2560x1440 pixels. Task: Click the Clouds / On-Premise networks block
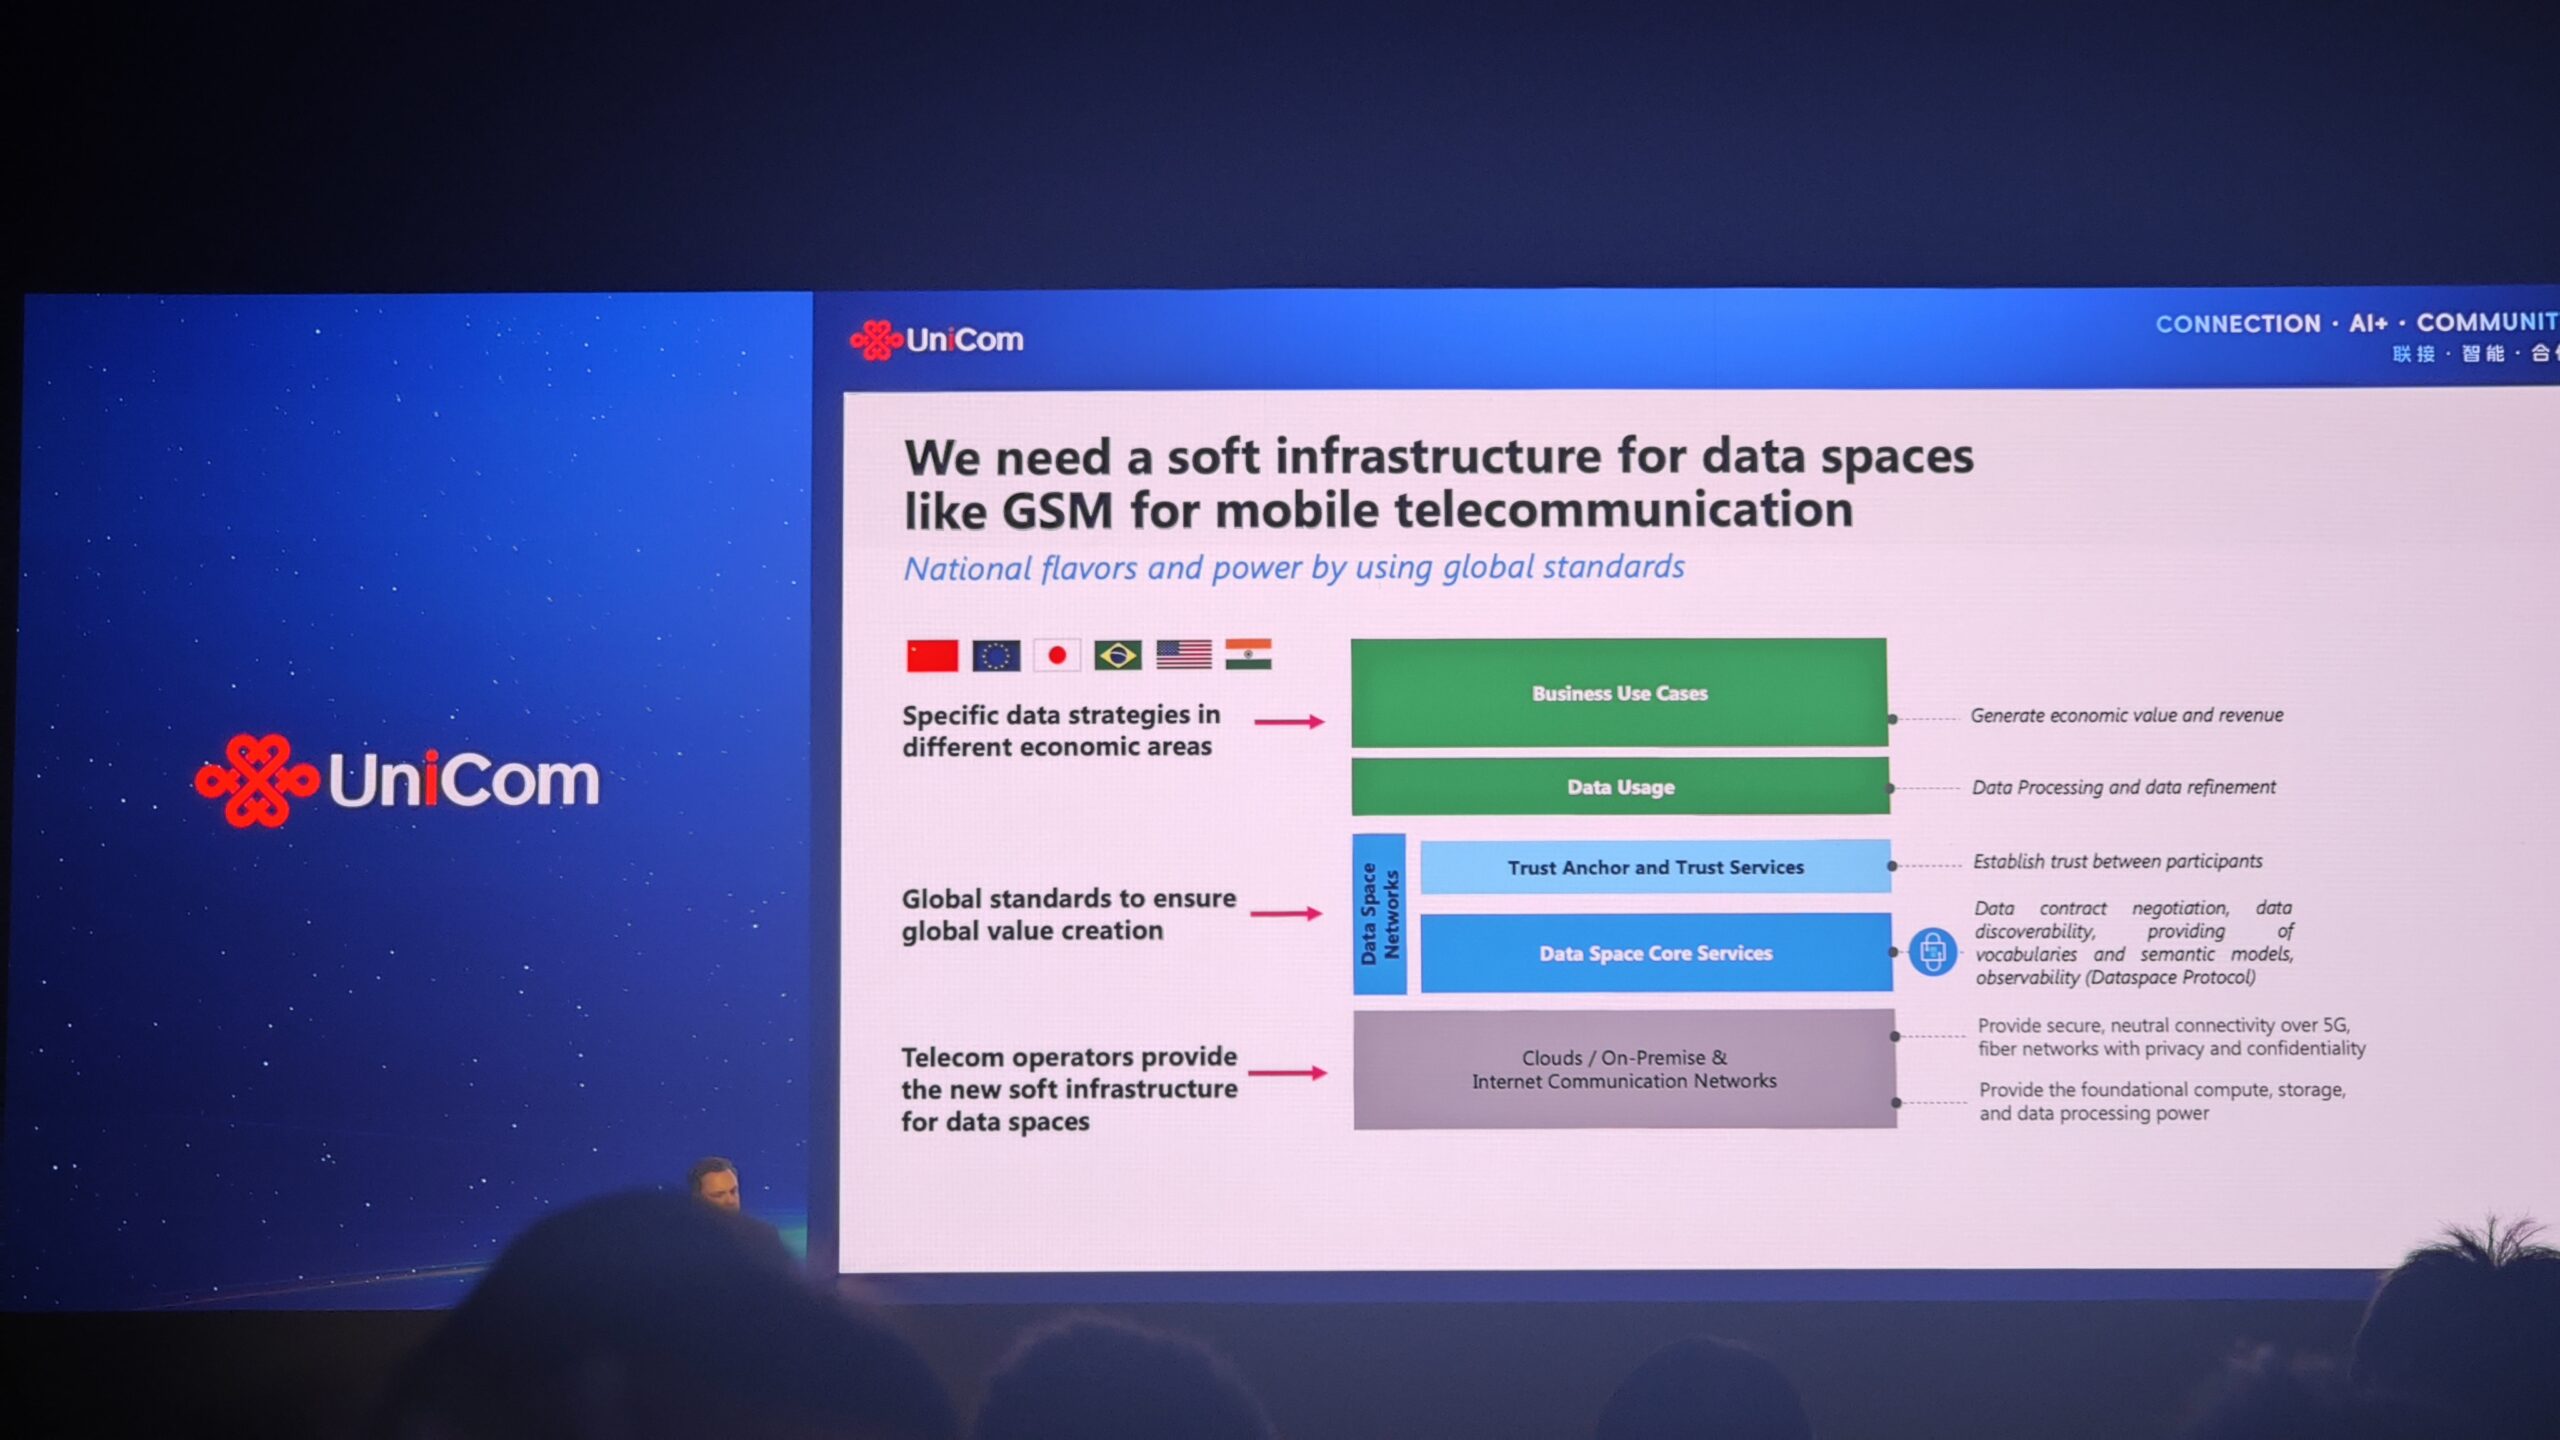(1624, 1069)
